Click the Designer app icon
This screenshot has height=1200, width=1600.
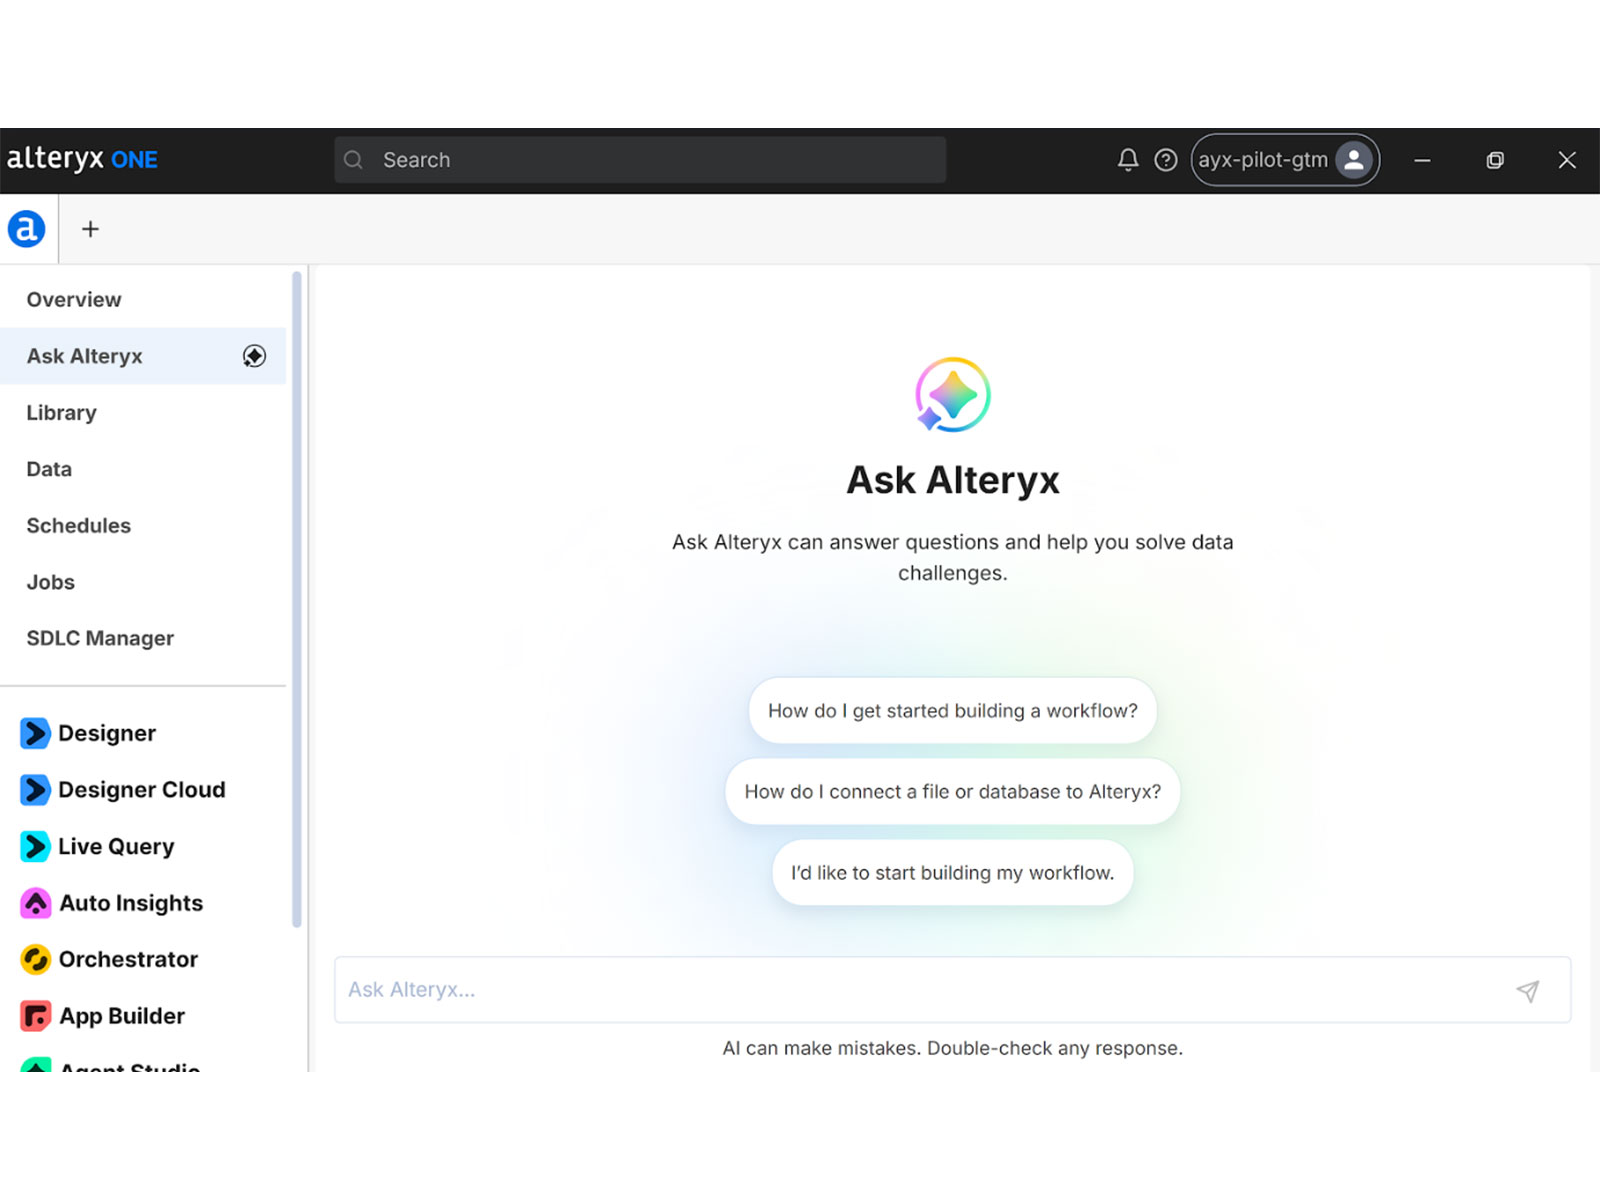click(35, 733)
